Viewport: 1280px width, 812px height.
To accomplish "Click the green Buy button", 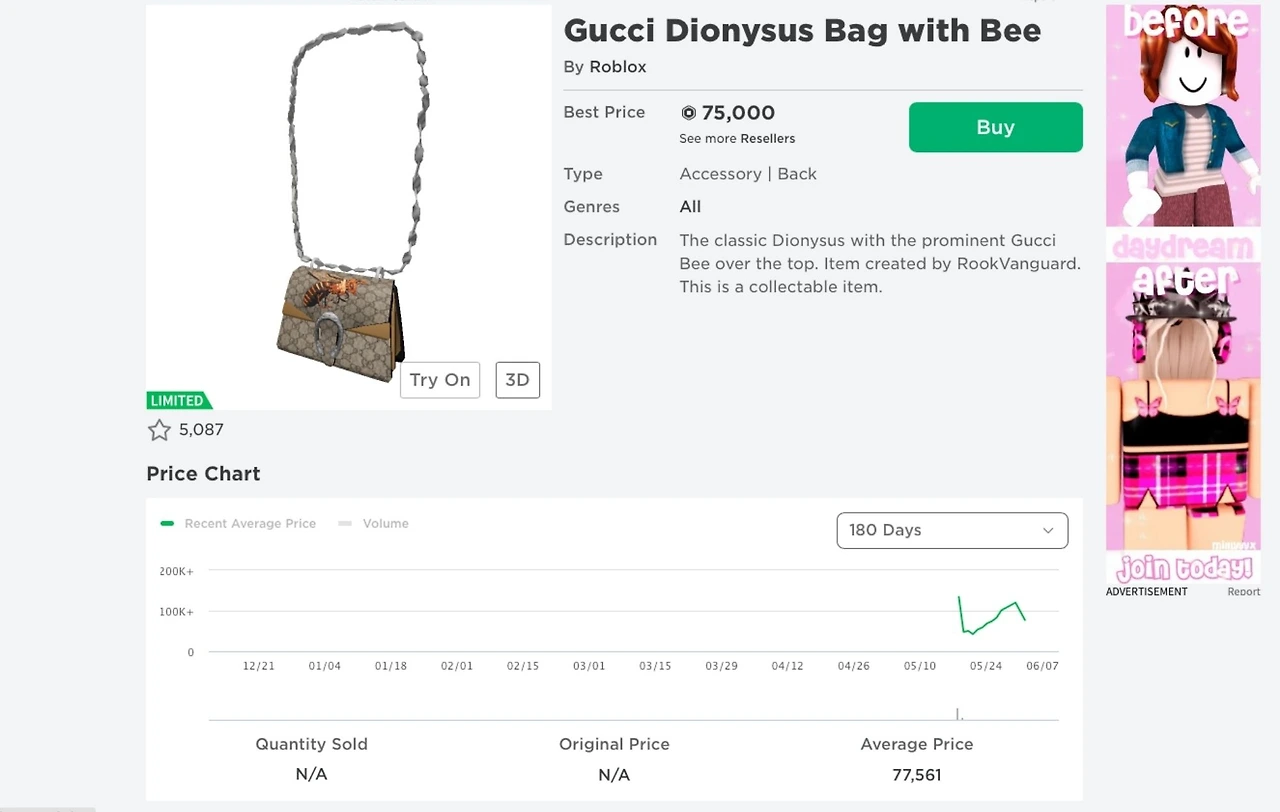I will pos(995,127).
